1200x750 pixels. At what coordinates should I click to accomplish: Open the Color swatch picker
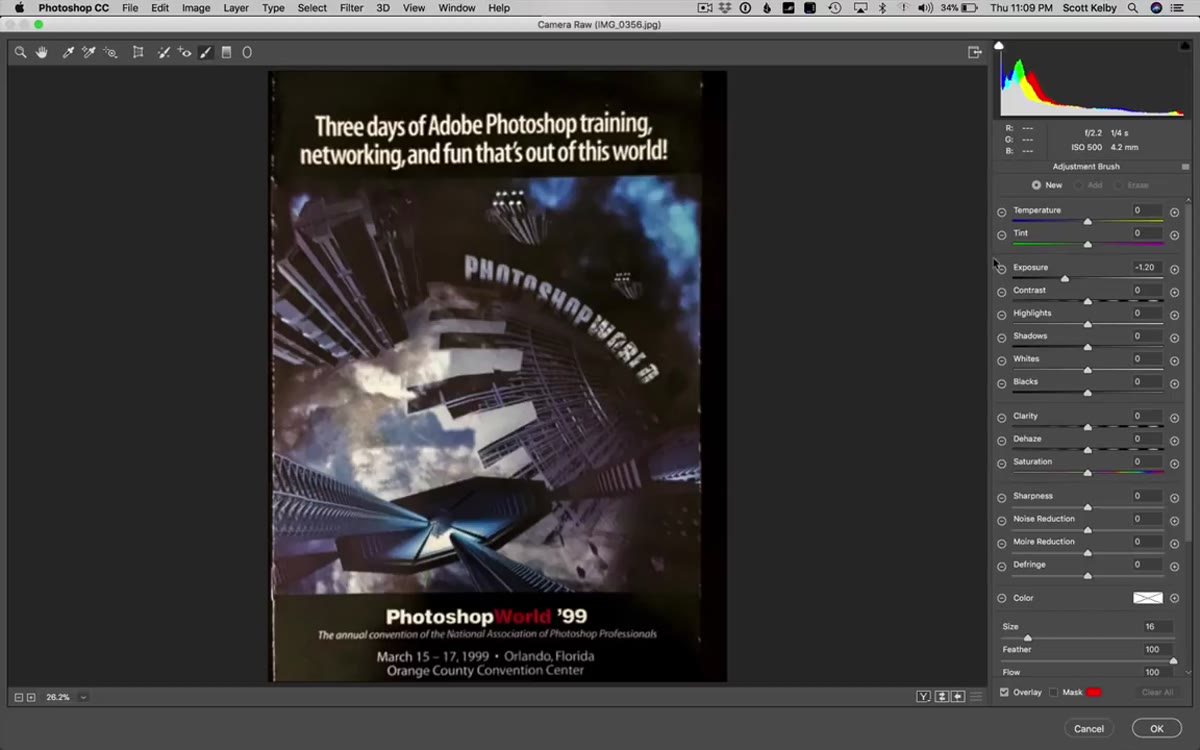click(1147, 598)
